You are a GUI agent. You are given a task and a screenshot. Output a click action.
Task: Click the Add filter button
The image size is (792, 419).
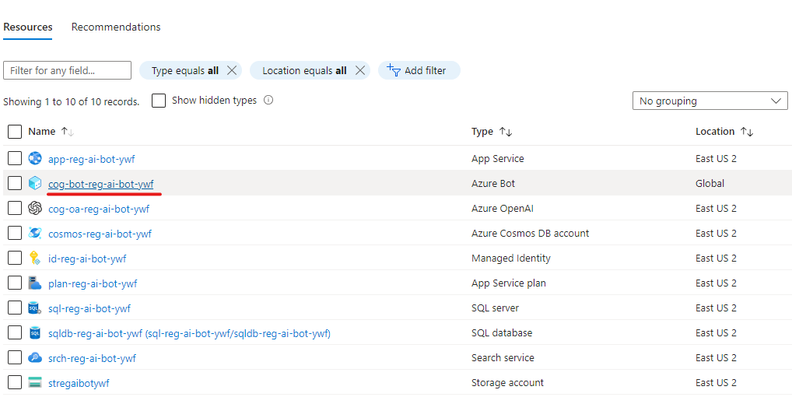[419, 71]
